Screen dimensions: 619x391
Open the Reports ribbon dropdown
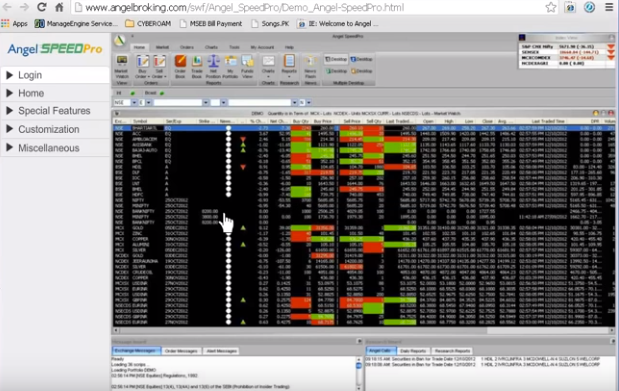click(x=289, y=66)
